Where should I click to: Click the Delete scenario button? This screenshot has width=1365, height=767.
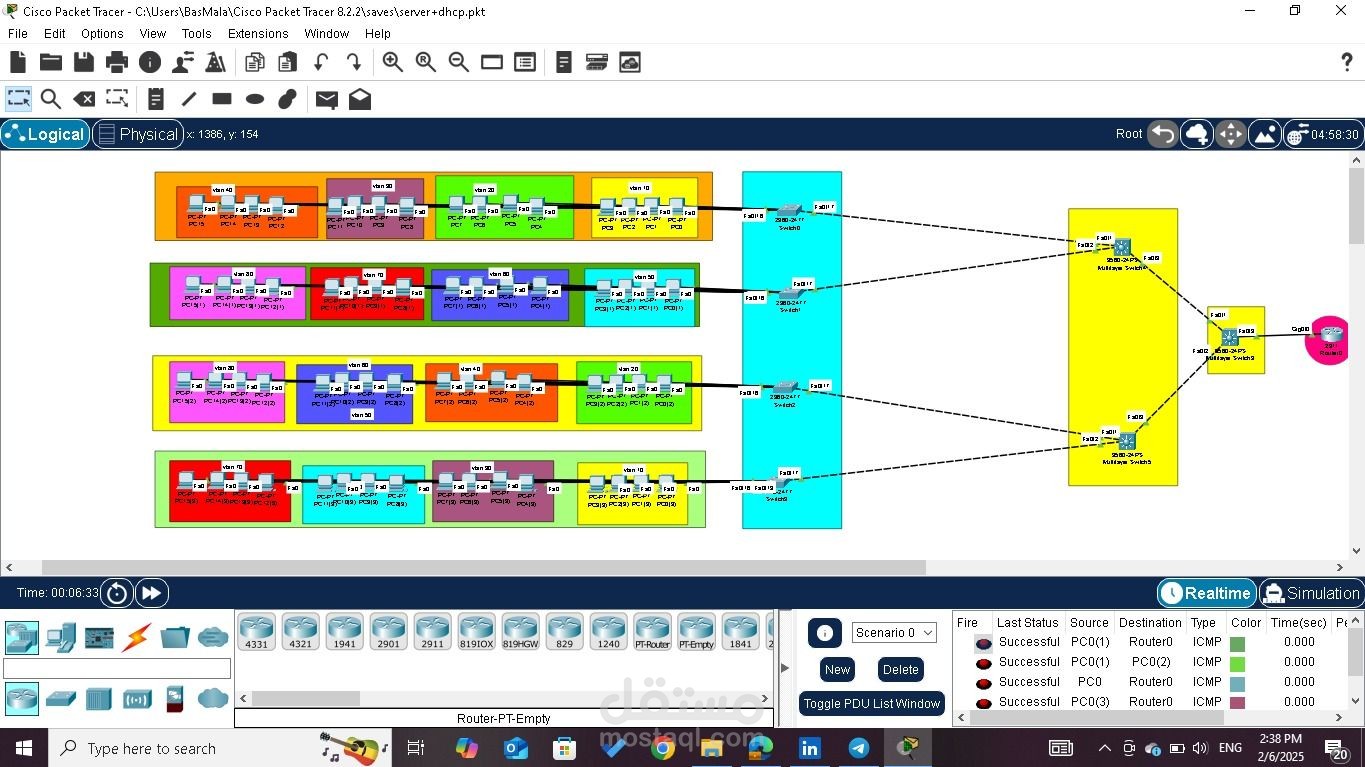(x=899, y=669)
